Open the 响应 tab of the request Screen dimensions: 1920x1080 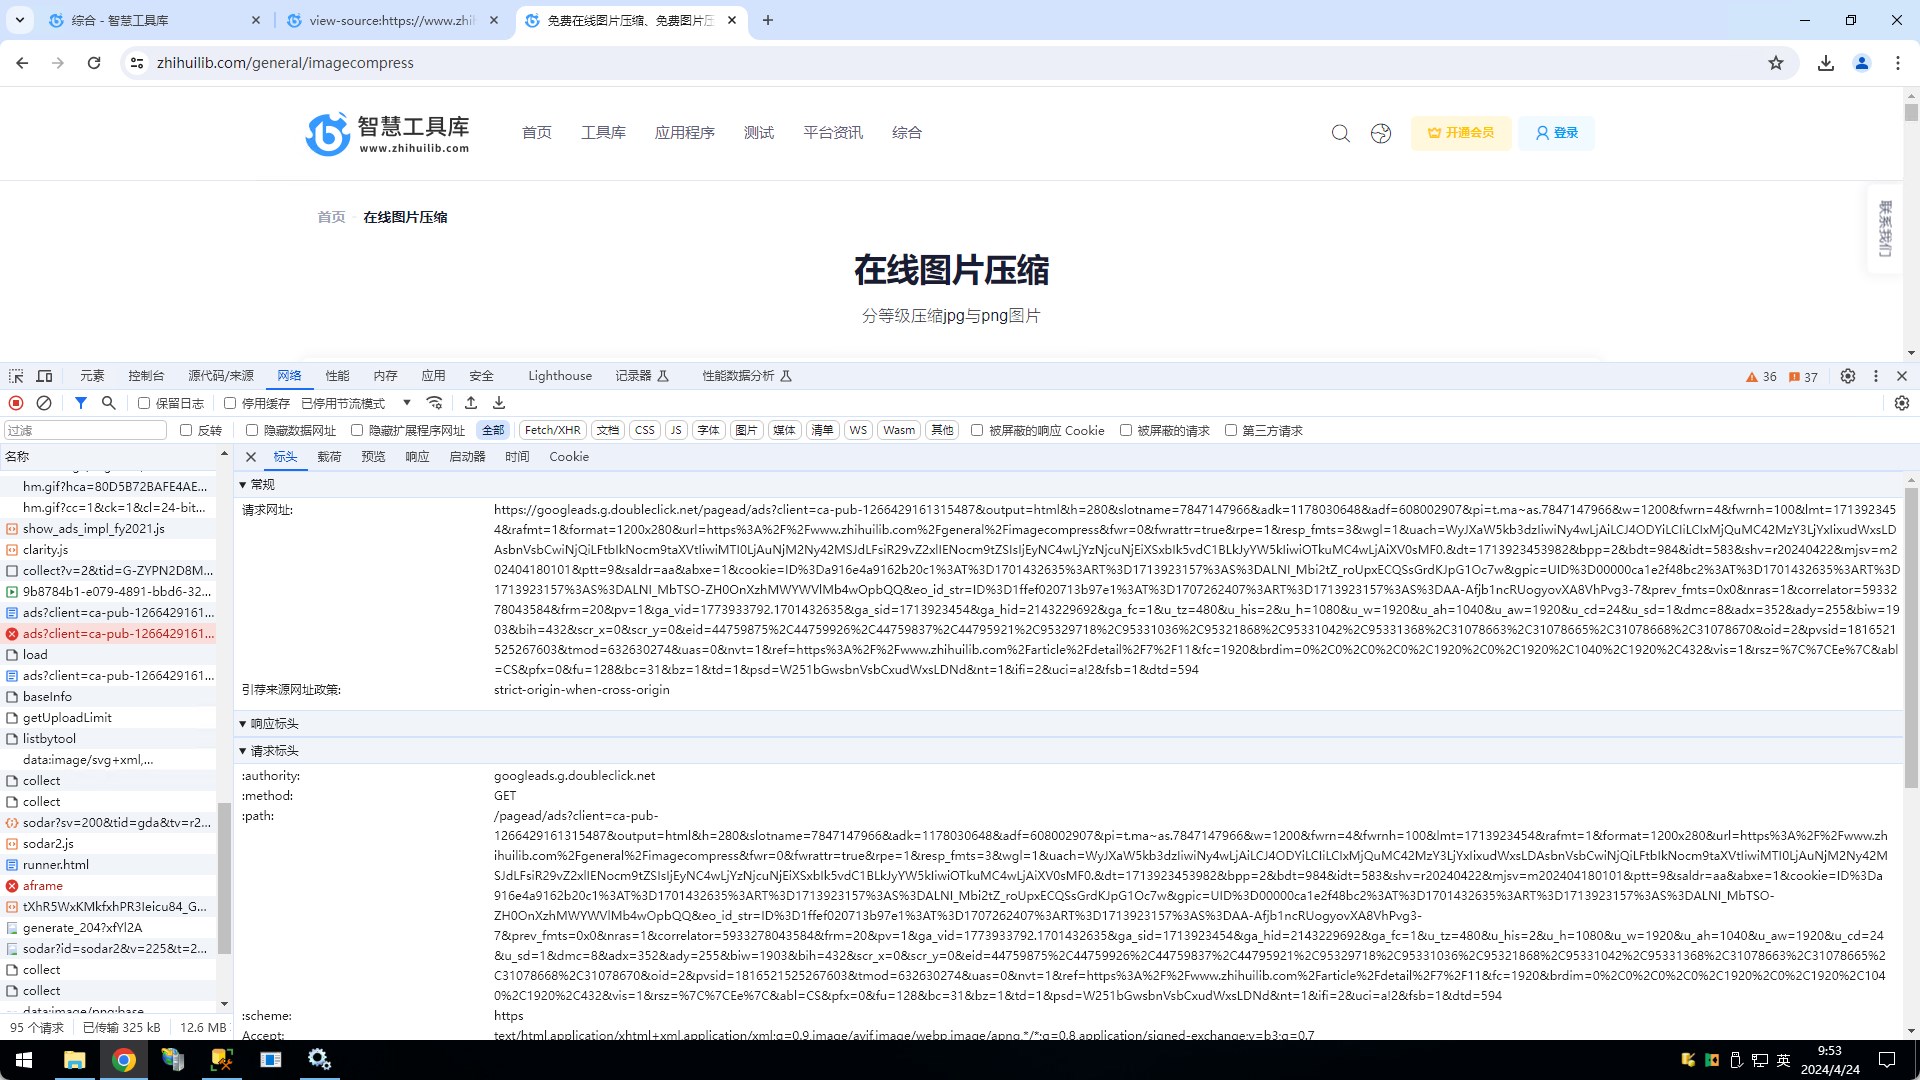[x=417, y=457]
